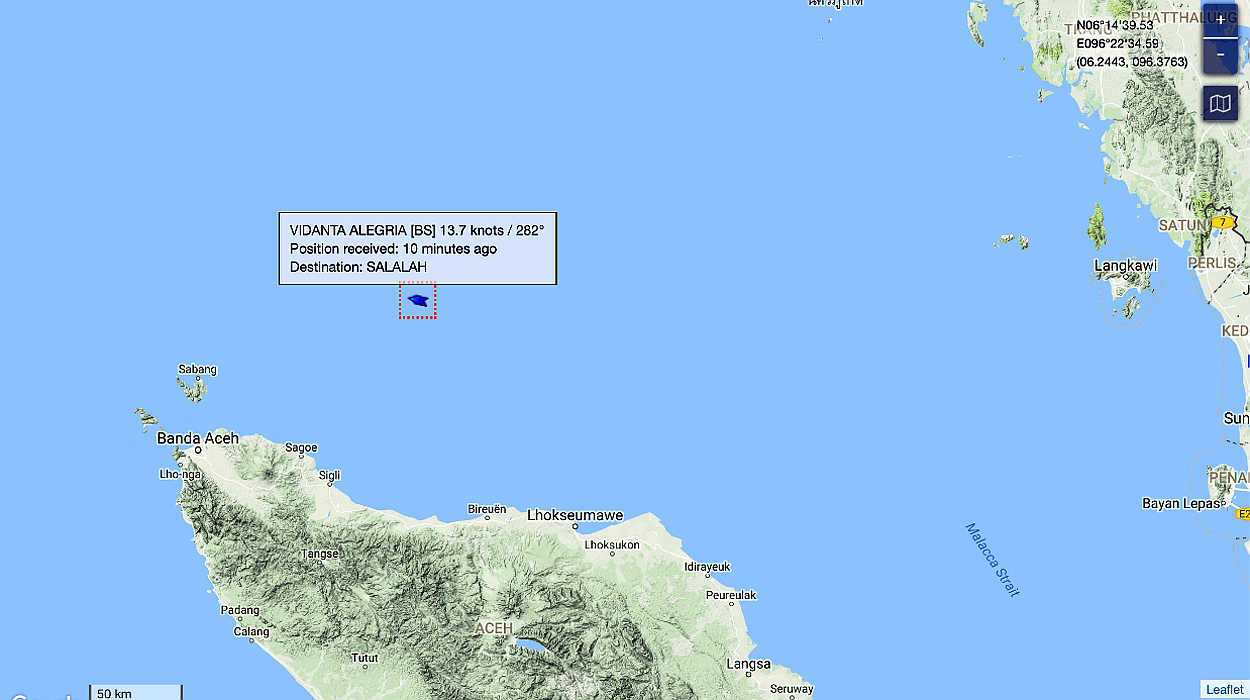The height and width of the screenshot is (700, 1250).
Task: Click the SATUN province label
Action: [x=1183, y=225]
